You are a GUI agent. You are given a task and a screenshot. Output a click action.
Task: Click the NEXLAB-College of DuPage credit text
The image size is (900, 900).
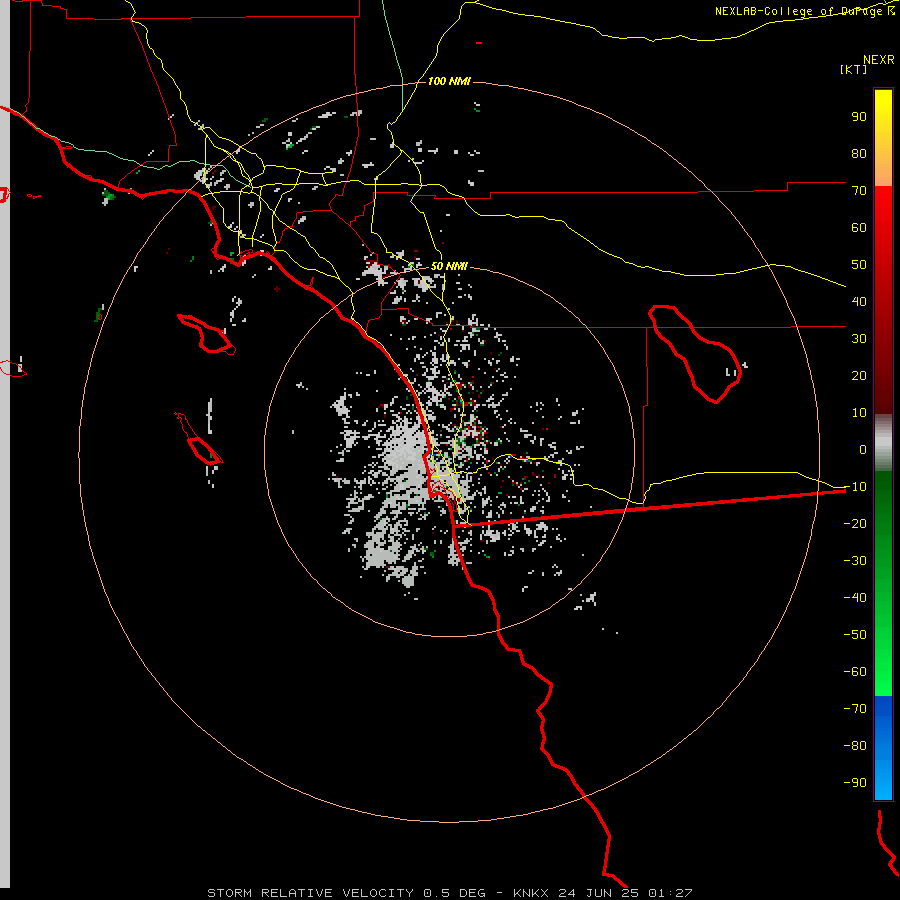point(805,11)
